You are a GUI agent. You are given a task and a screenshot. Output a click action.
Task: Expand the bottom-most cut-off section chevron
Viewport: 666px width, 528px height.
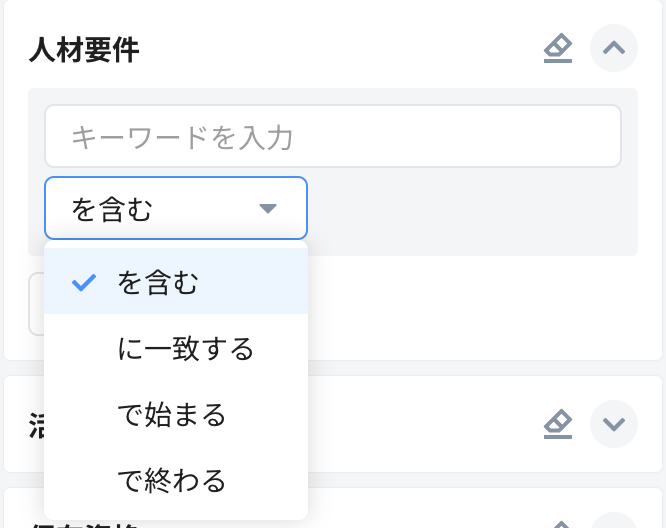614,522
